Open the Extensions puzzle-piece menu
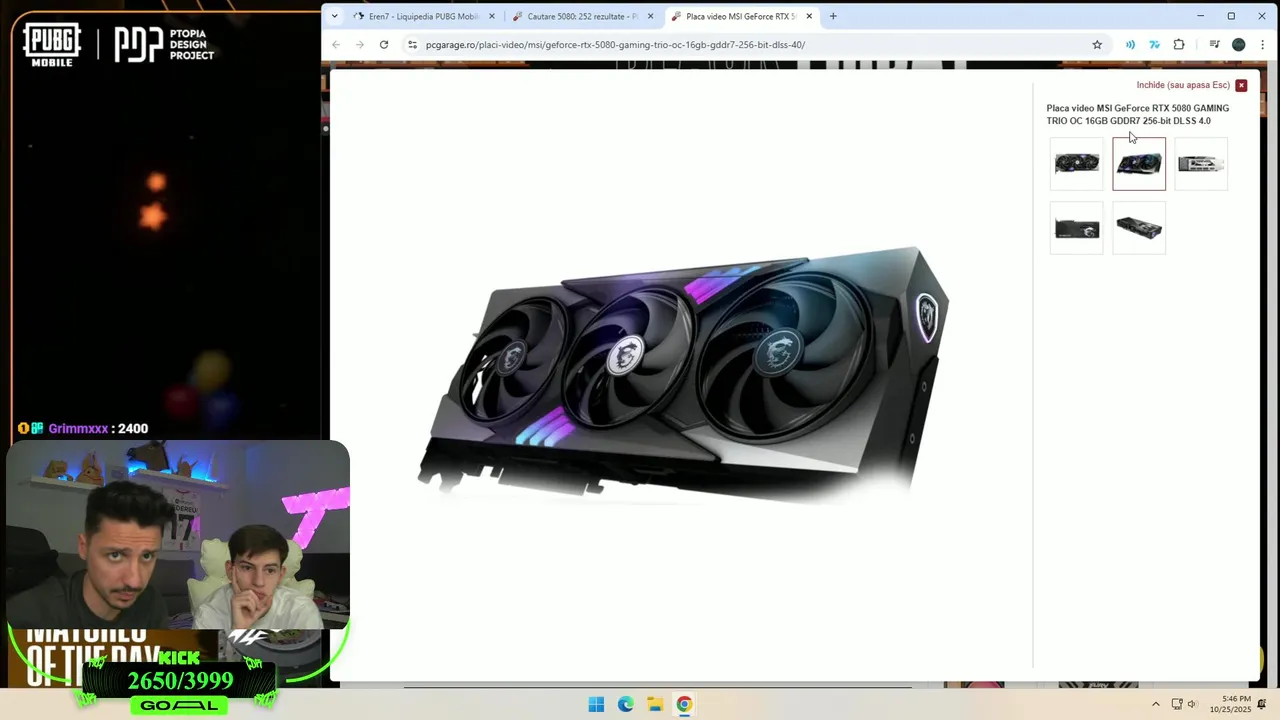 pyautogui.click(x=1179, y=45)
